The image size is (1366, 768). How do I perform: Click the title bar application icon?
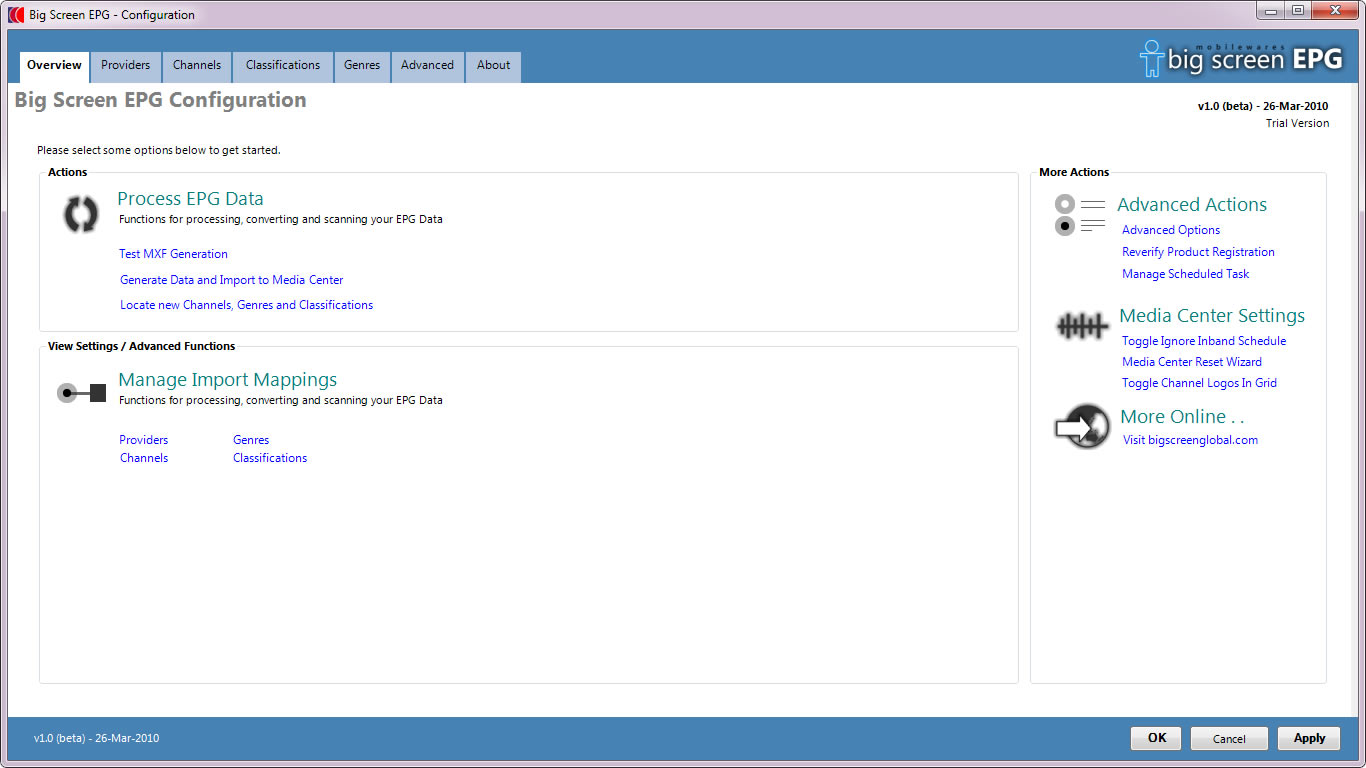pyautogui.click(x=16, y=15)
